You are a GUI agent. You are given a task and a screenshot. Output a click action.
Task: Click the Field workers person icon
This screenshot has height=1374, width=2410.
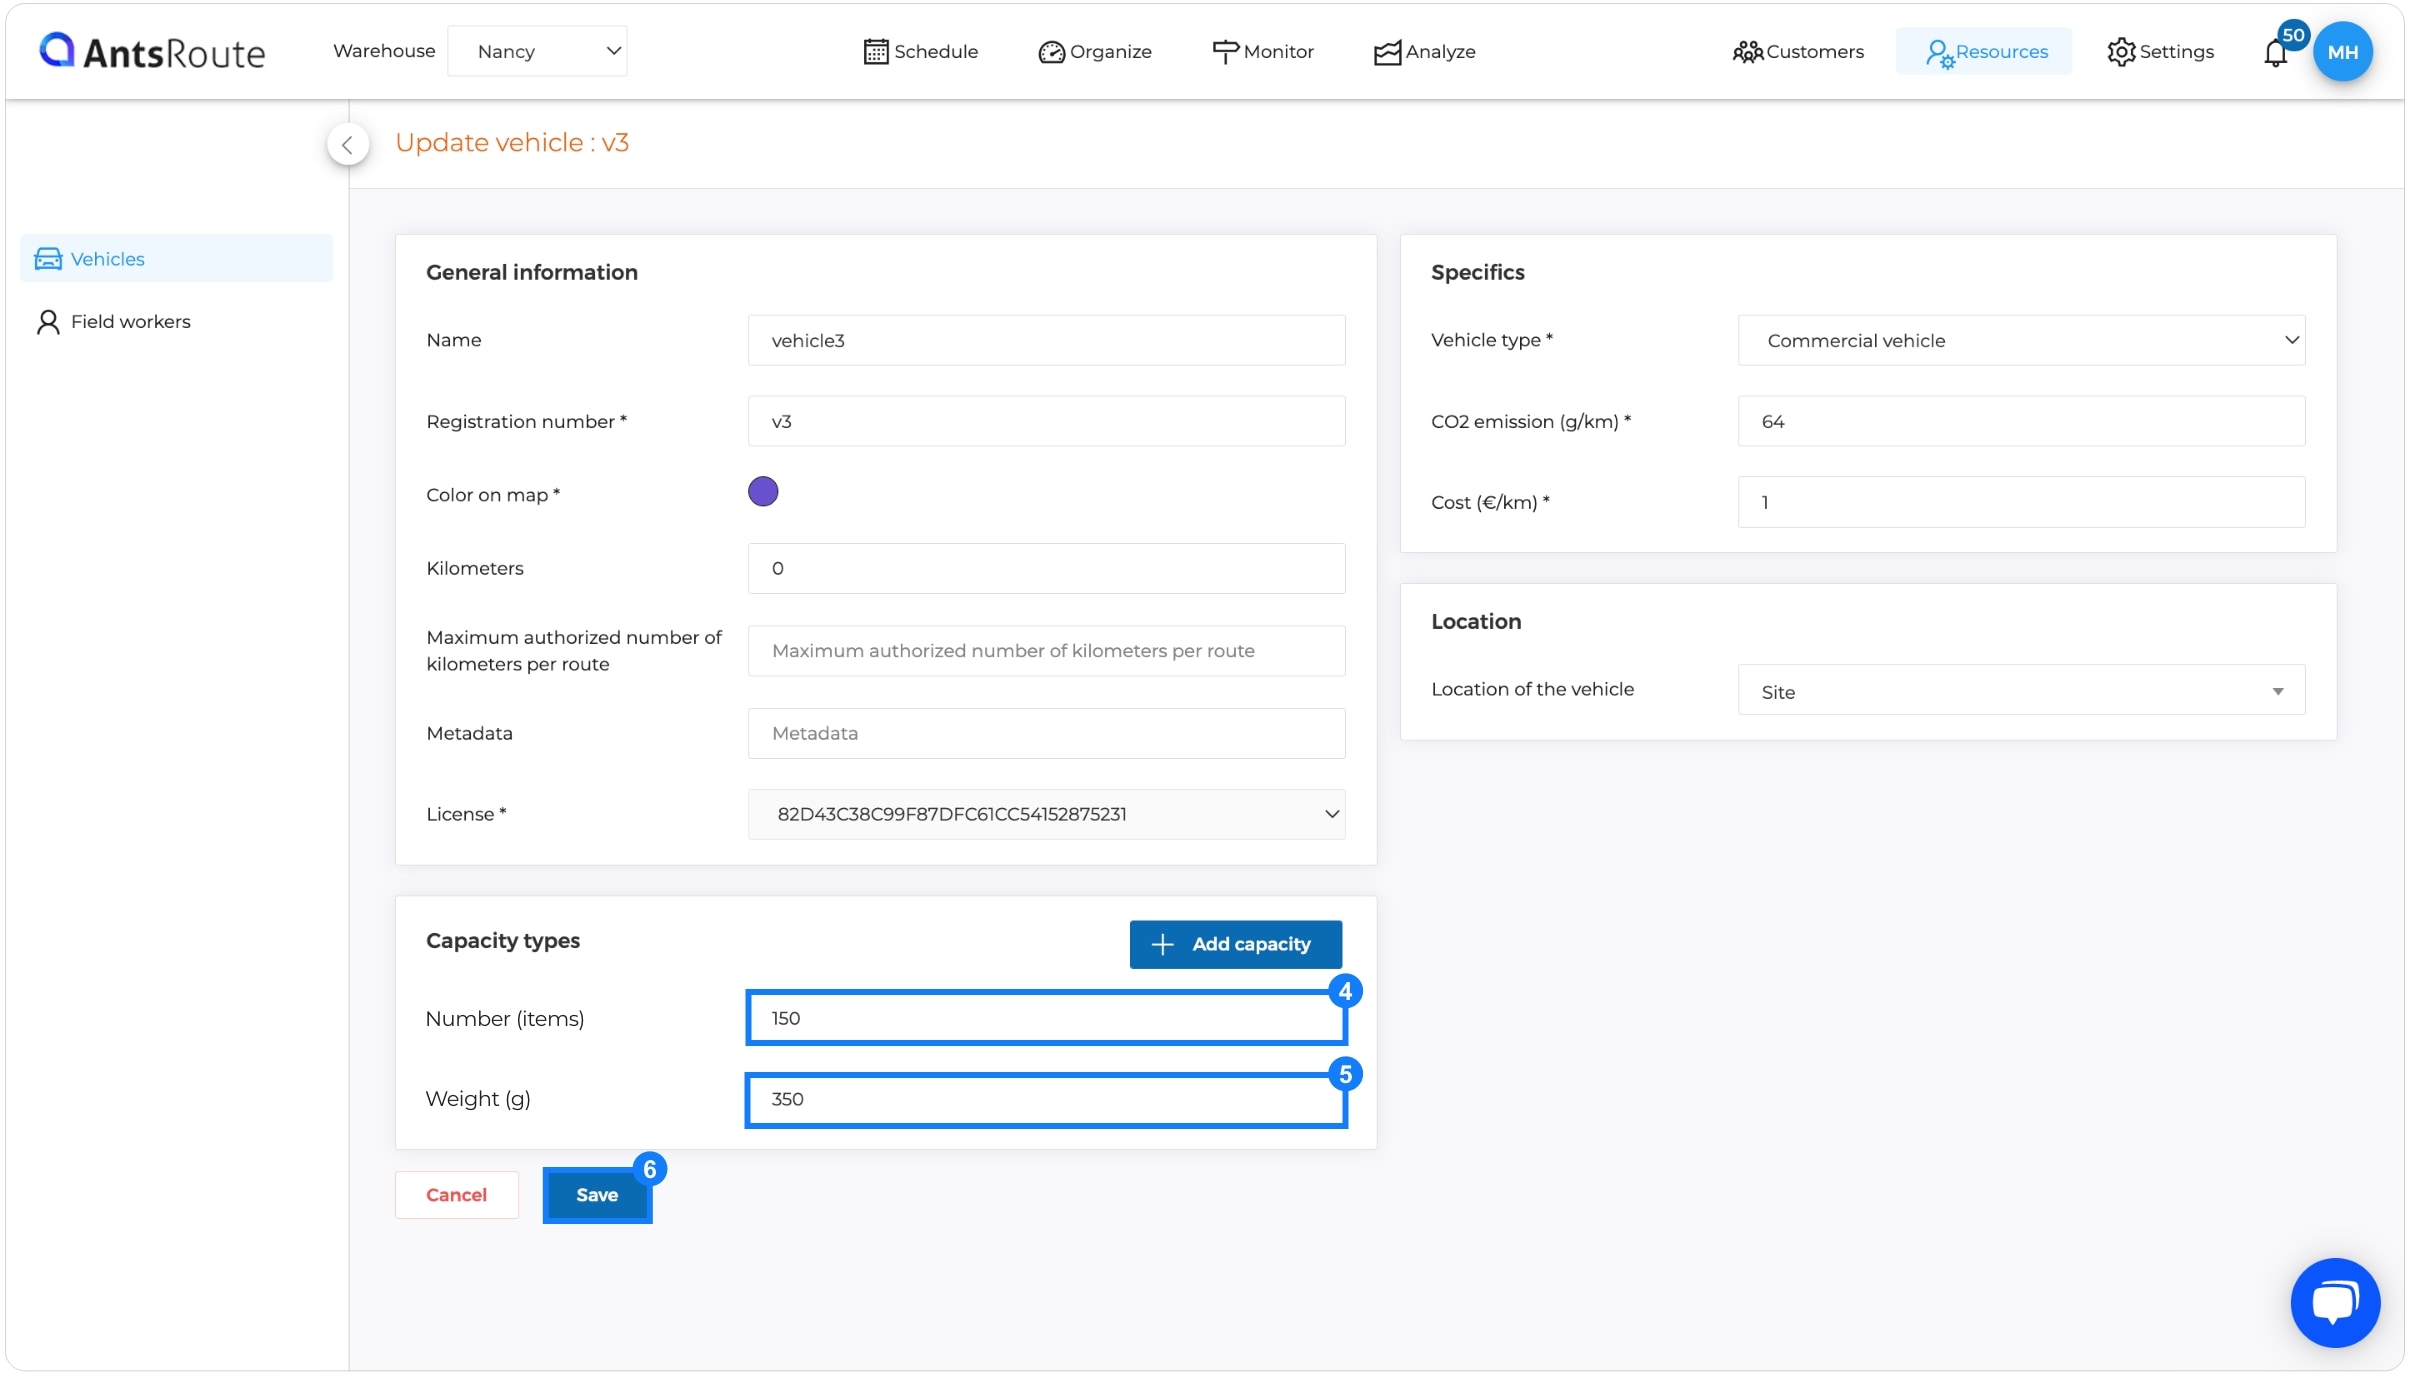(48, 322)
